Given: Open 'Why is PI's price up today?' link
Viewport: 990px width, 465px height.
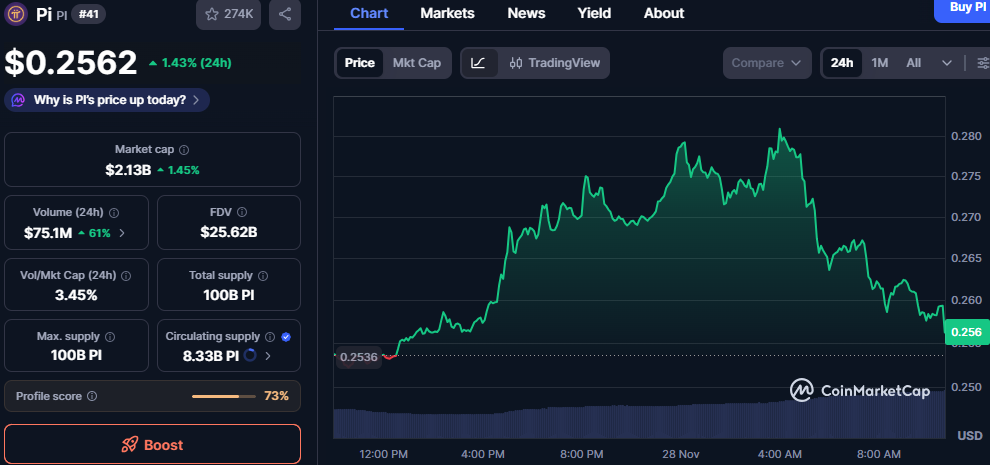Looking at the screenshot, I should (108, 100).
